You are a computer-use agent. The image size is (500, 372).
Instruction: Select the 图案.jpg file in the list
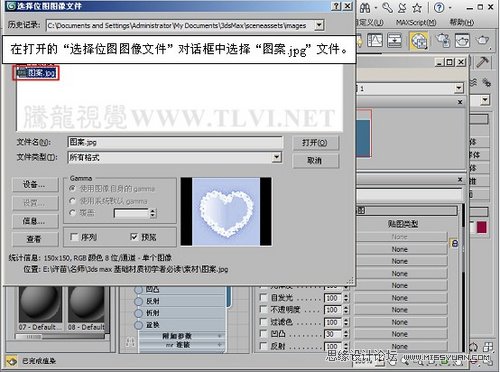37,73
